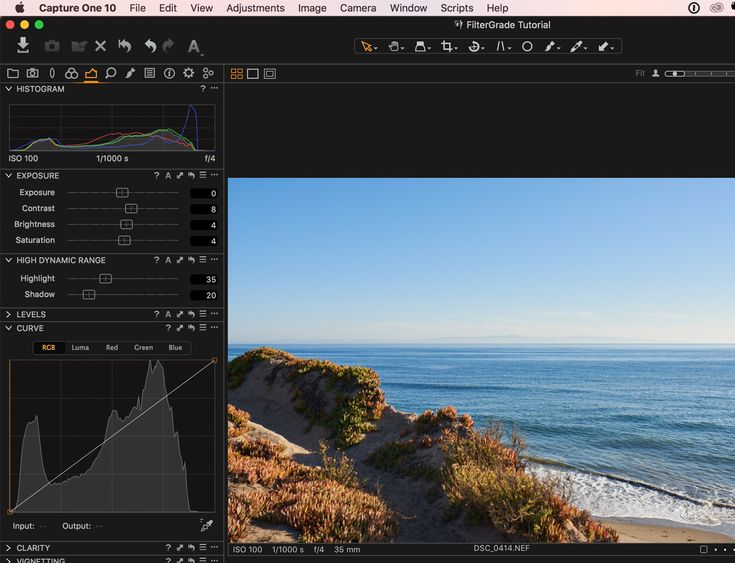
Task: Open the Apple menu
Action: tap(19, 8)
